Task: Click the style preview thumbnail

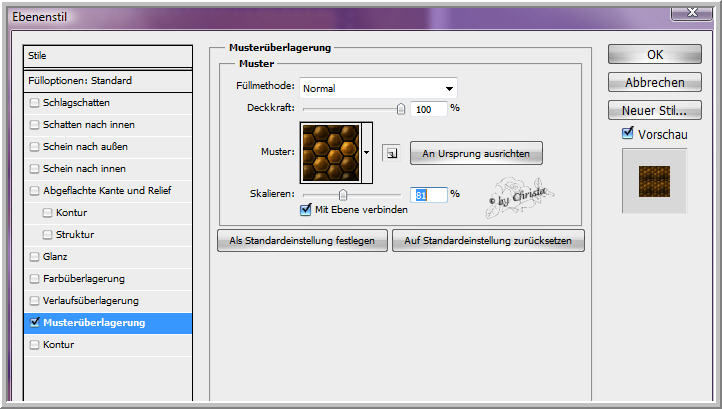Action: pos(654,181)
